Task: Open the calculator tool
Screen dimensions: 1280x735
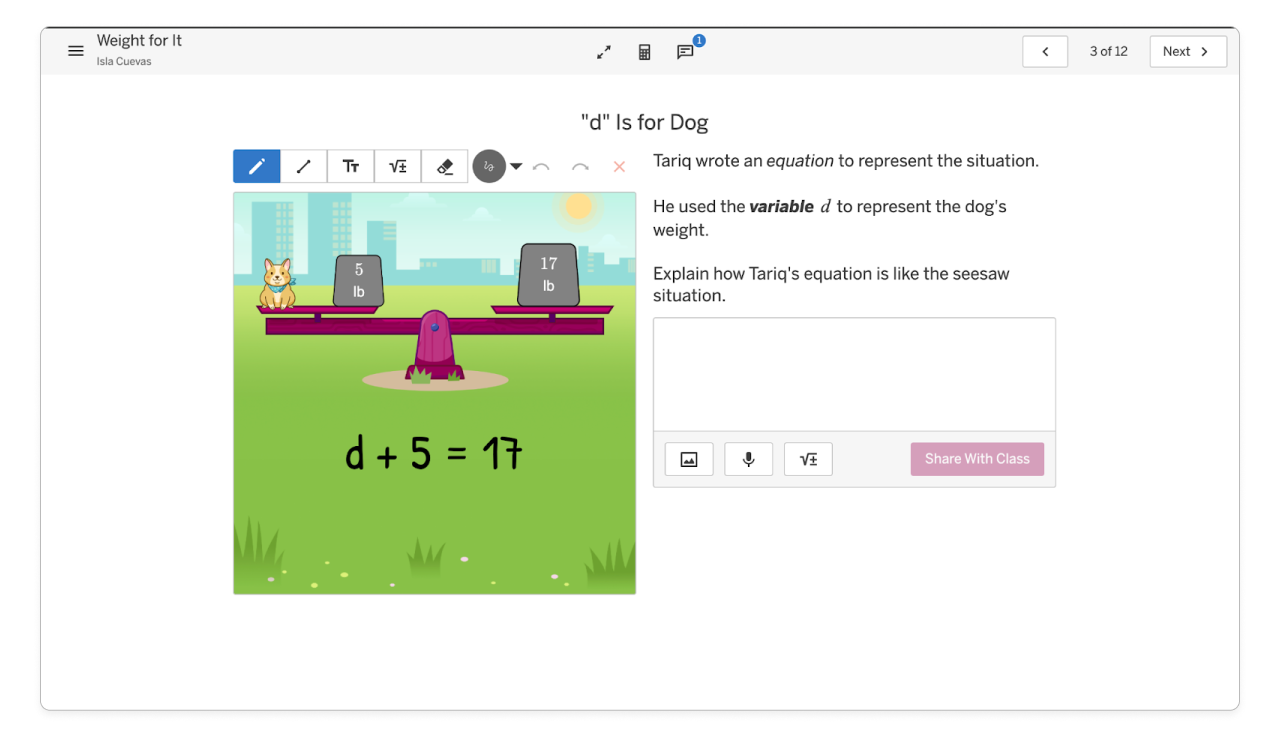Action: coord(645,52)
